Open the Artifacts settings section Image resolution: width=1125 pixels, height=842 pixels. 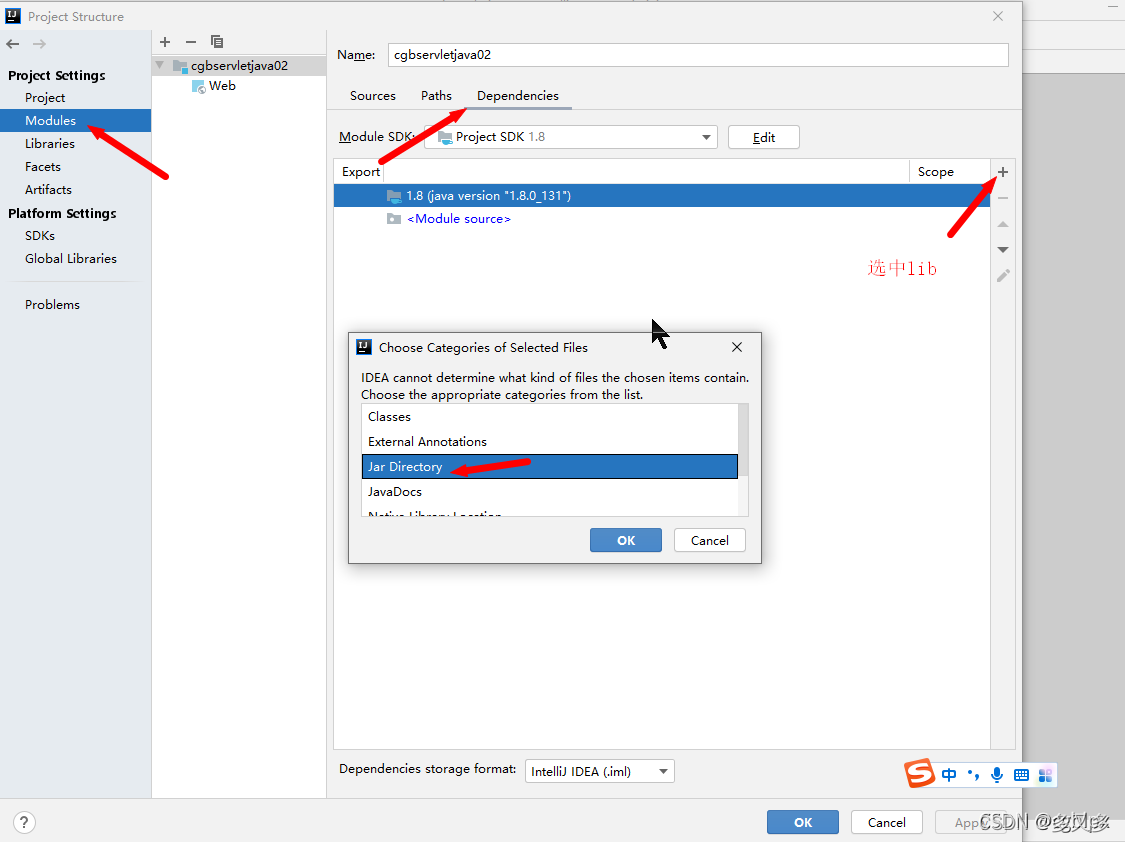coord(48,189)
